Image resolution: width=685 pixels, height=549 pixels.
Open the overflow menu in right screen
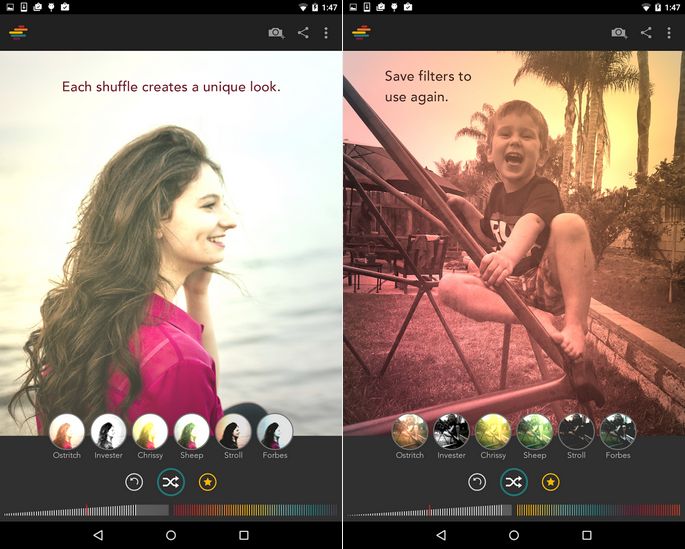coord(669,33)
